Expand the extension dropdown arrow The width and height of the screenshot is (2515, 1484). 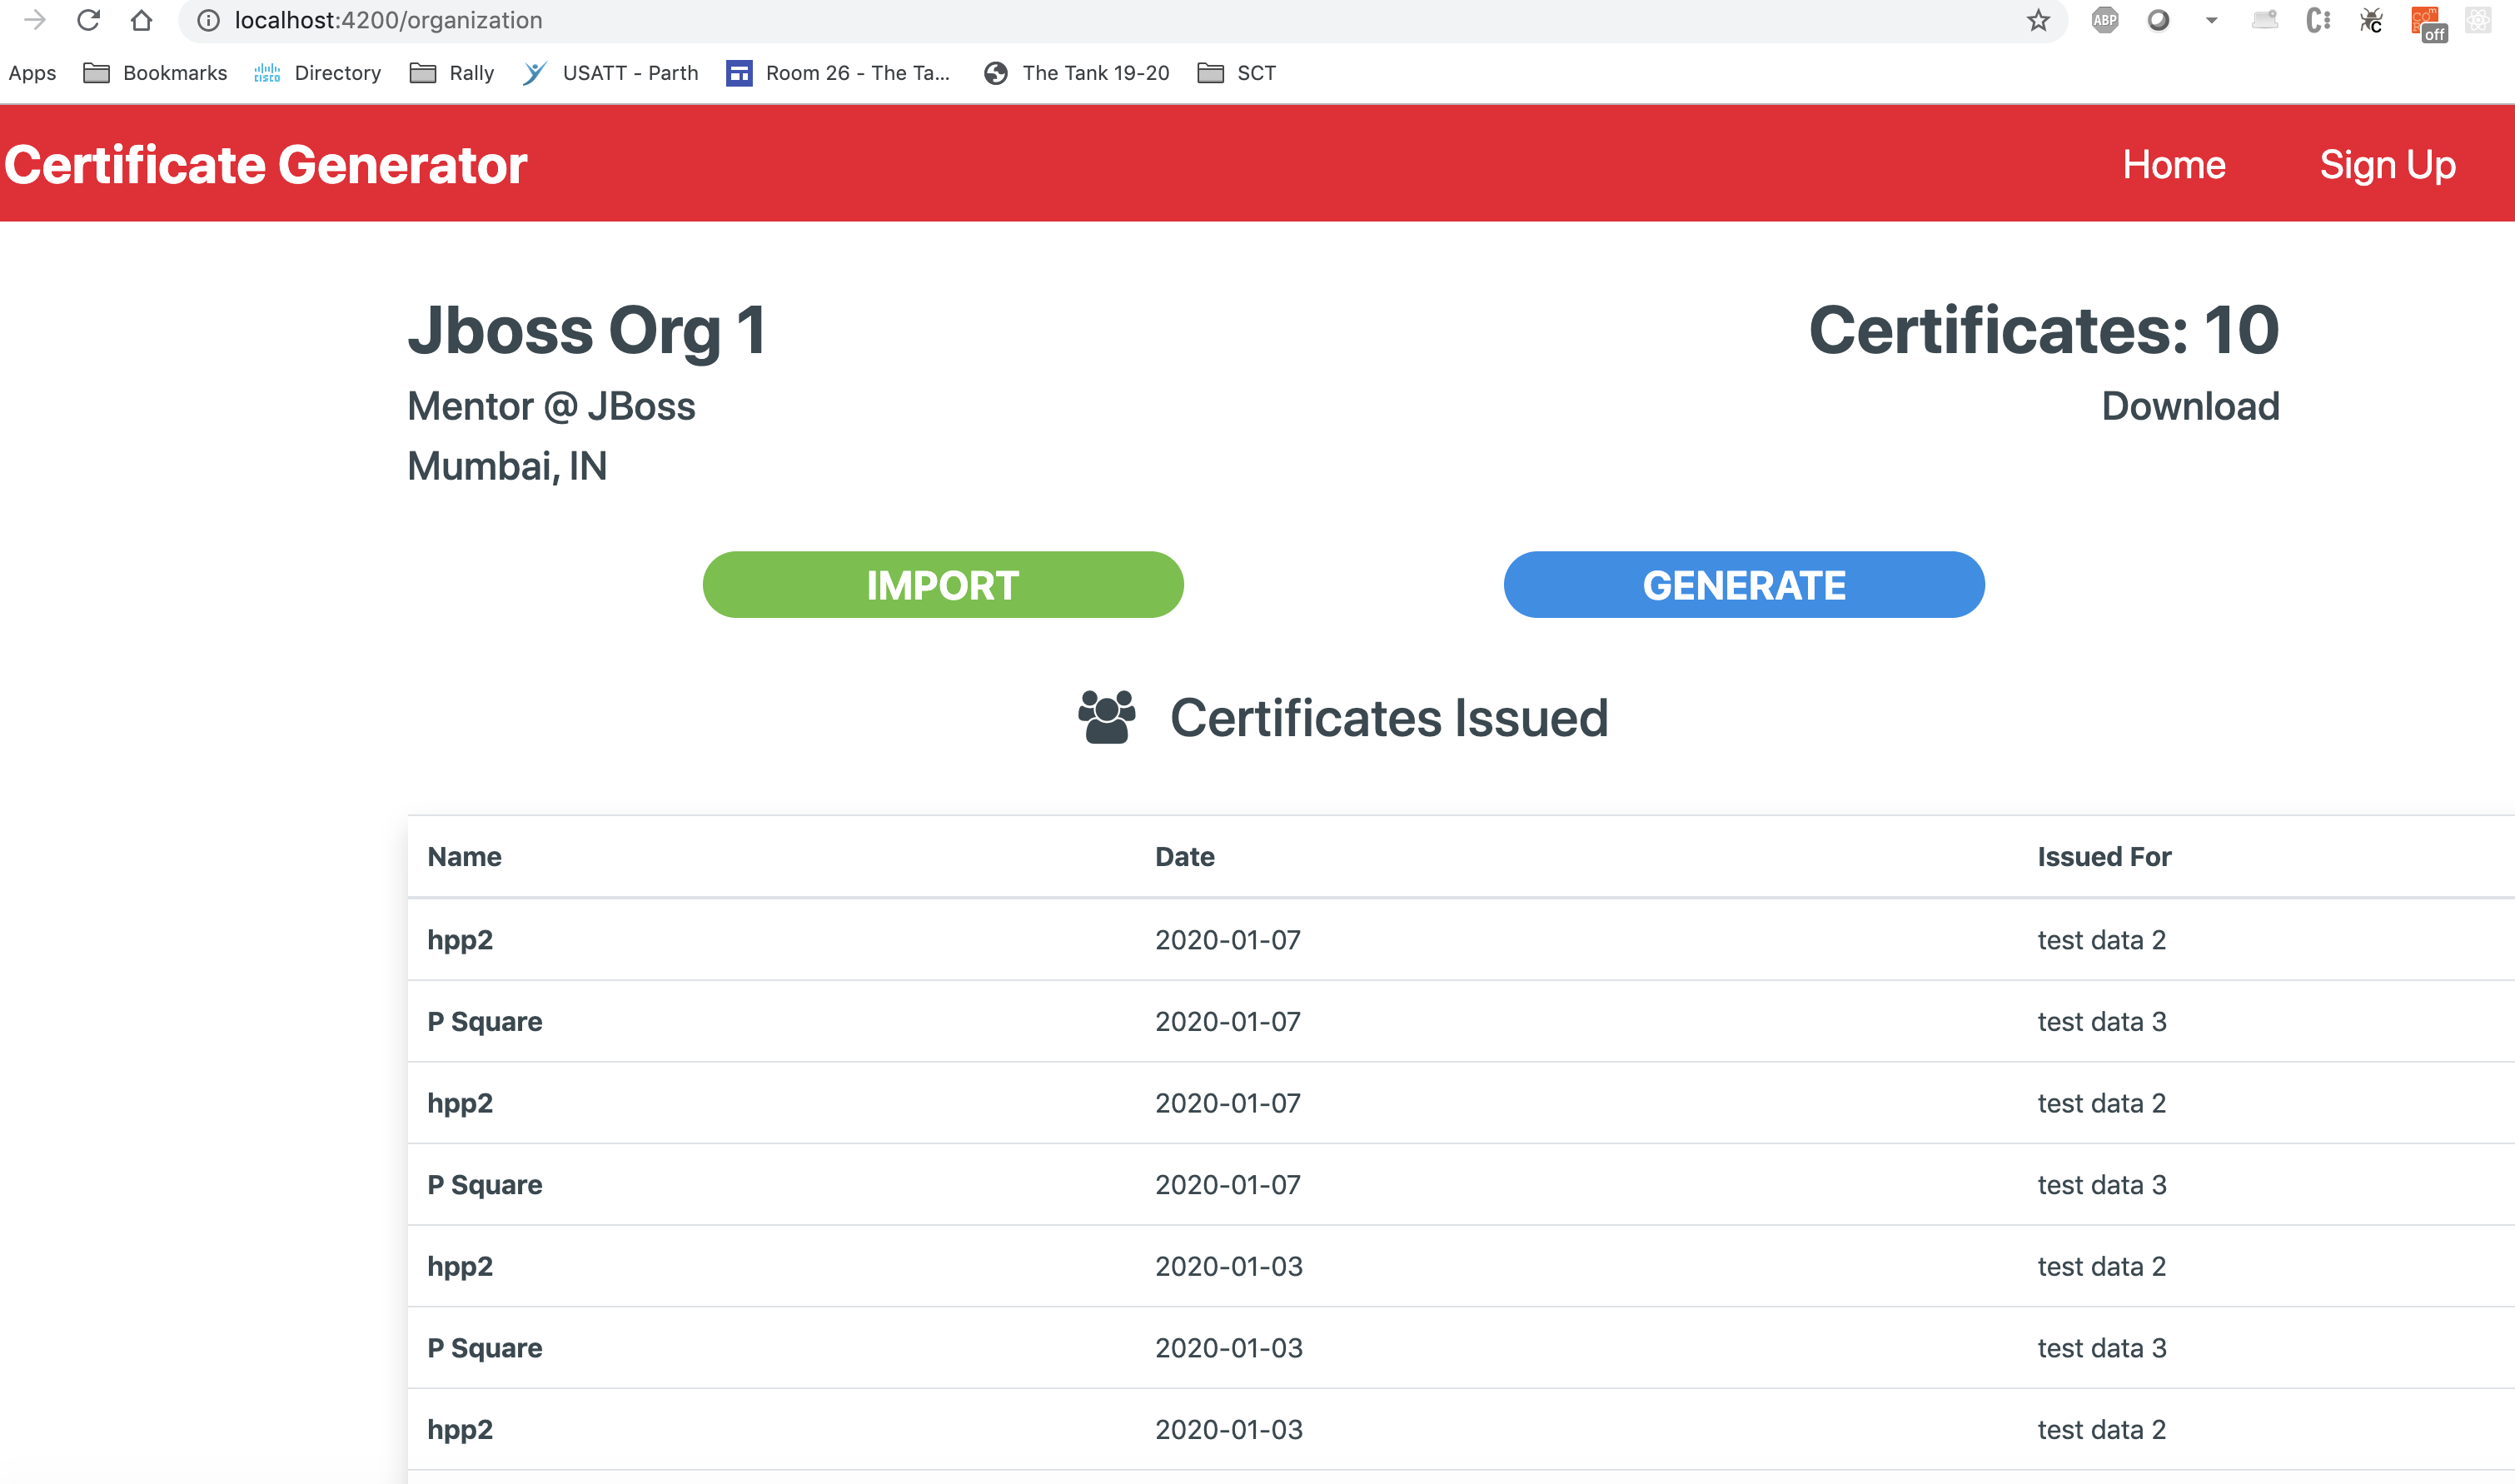click(2211, 20)
